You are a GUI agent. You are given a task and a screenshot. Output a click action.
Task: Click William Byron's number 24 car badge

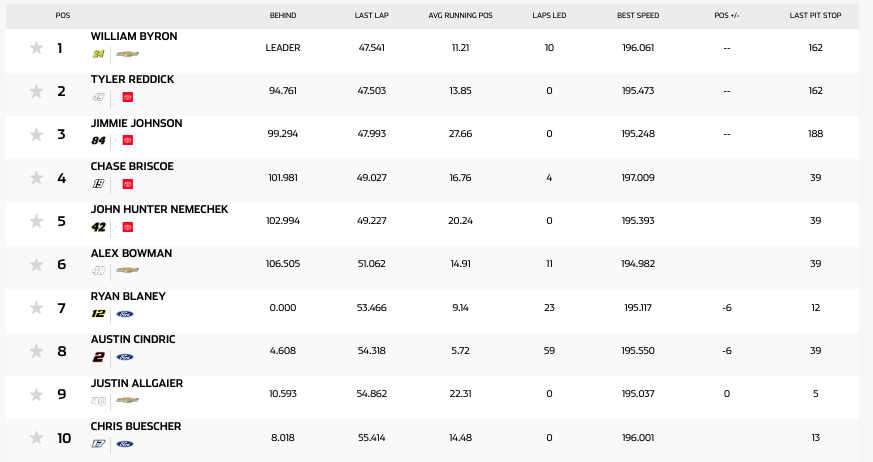(x=99, y=54)
